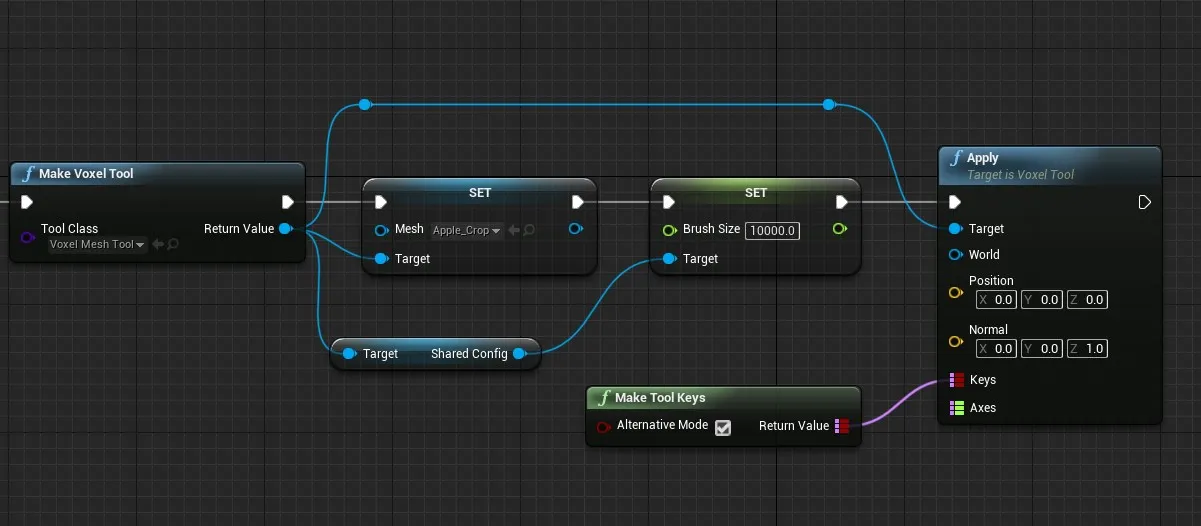The image size is (1201, 526).
Task: Open the Voxel Mesh Tool class dropdown
Action: [97, 245]
